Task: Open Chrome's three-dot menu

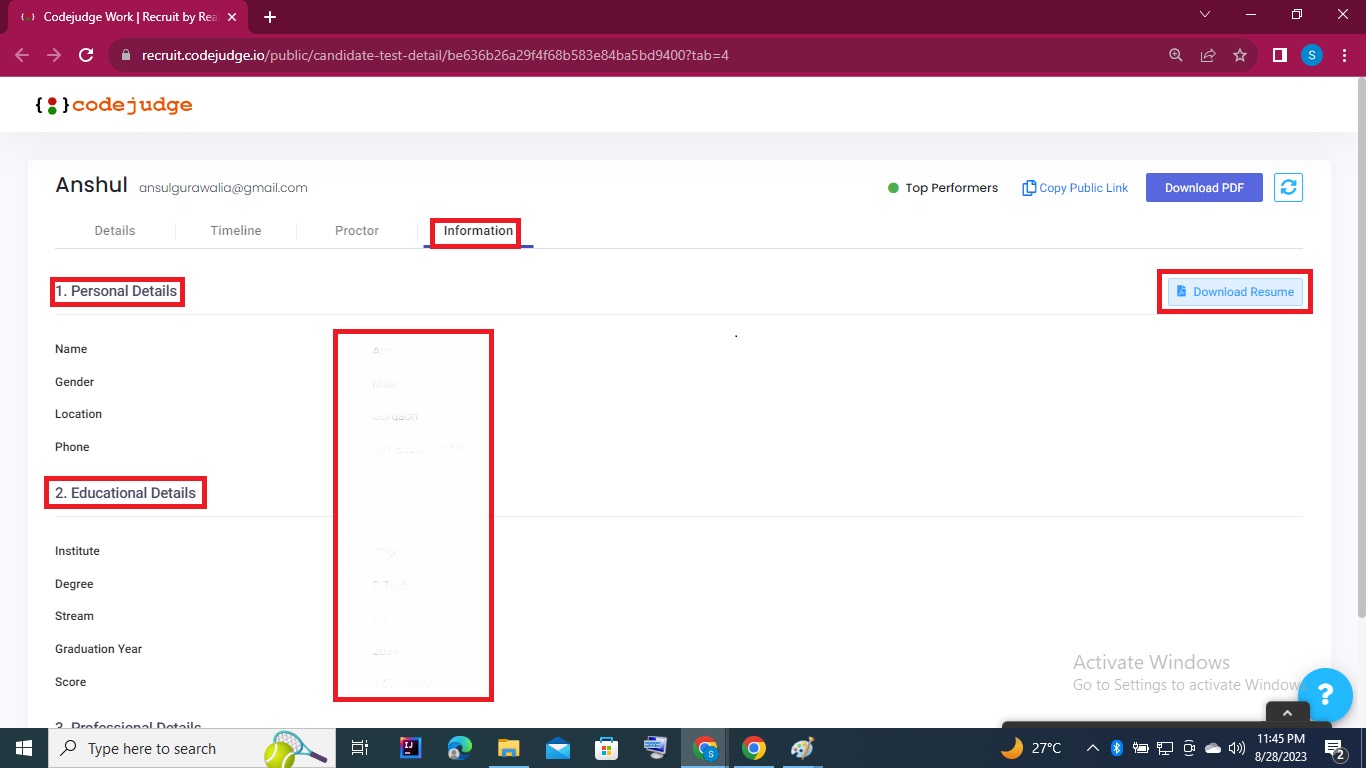Action: 1344,55
